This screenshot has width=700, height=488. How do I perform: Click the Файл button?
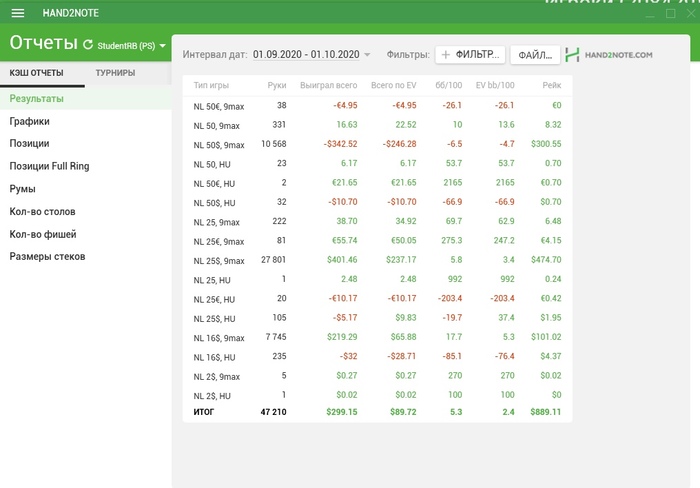[x=534, y=55]
